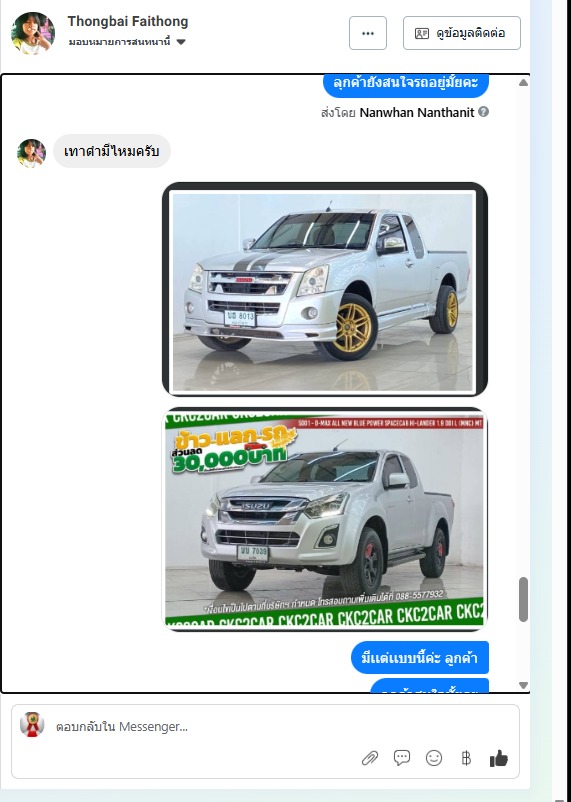
Task: Send a thumbs-up like
Action: 498,758
